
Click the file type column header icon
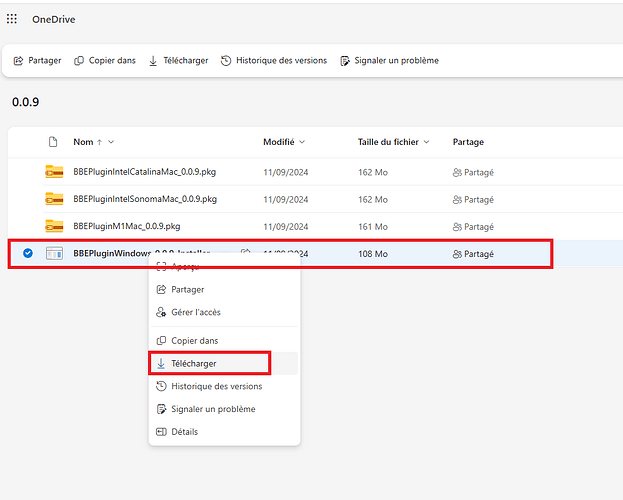[53, 142]
